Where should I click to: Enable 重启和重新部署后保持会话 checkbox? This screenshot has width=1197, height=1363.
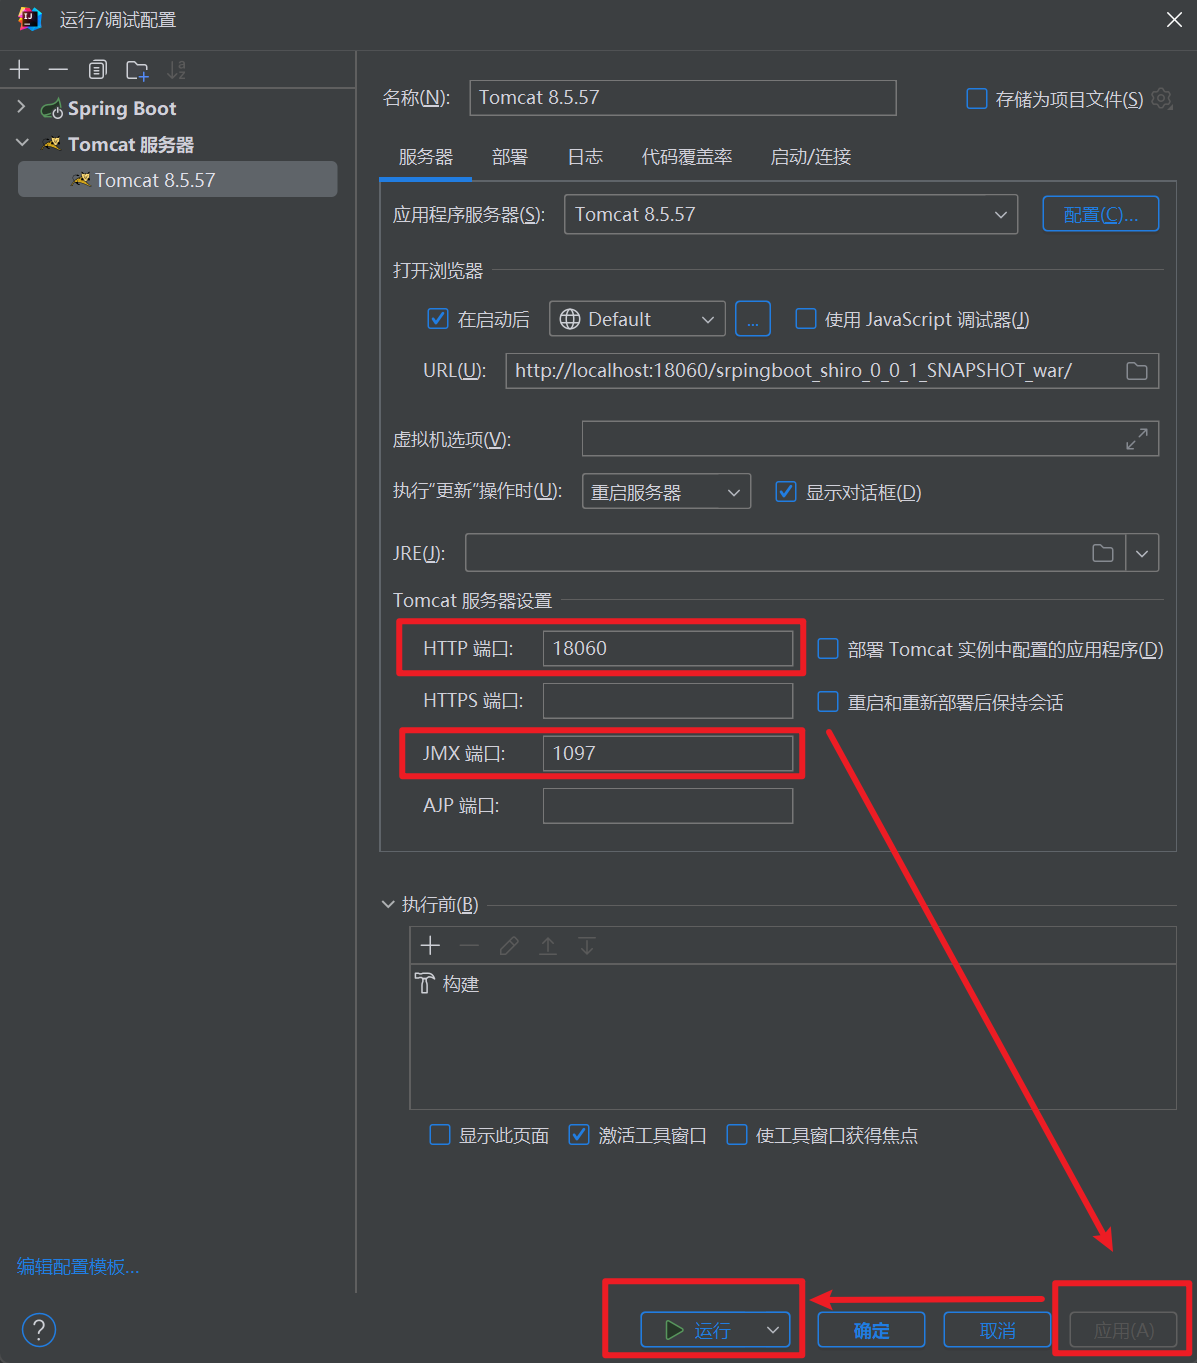point(828,702)
